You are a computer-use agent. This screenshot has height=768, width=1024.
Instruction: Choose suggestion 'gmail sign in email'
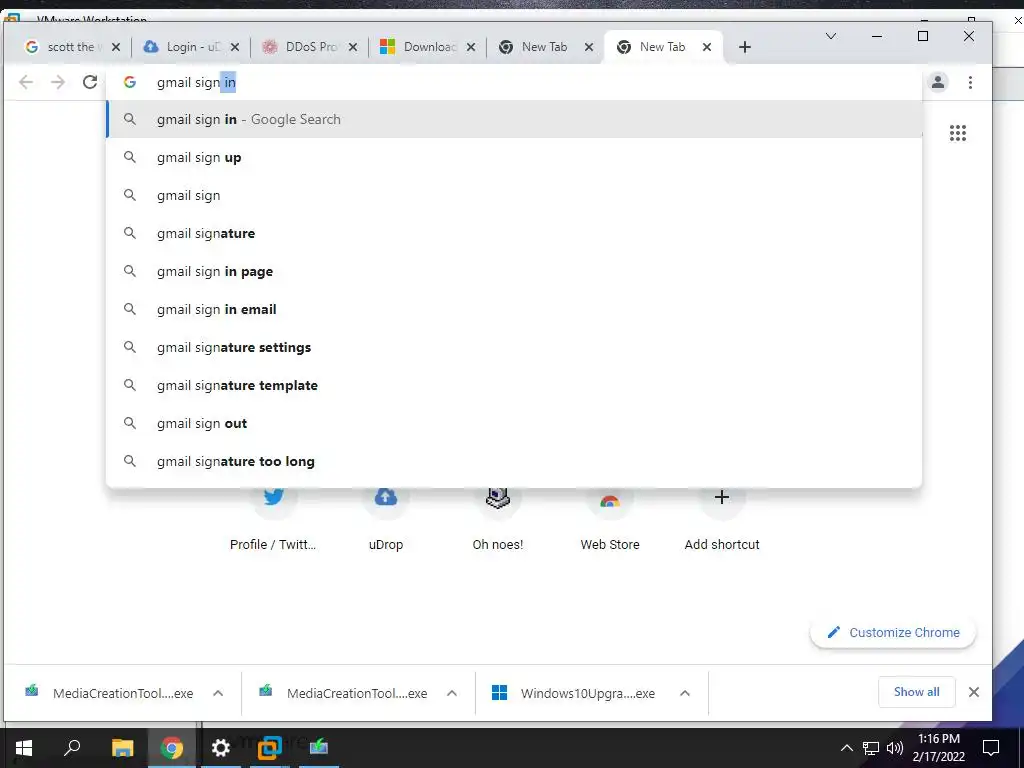pyautogui.click(x=514, y=309)
